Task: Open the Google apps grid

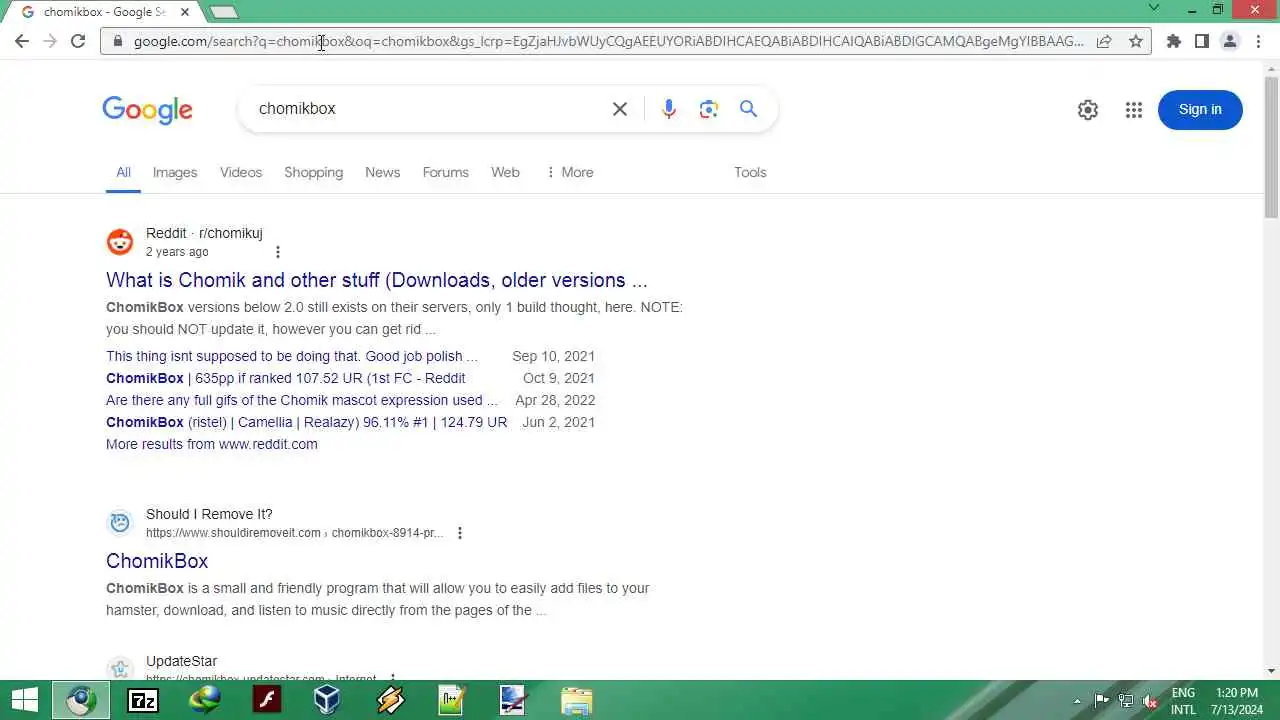Action: pos(1134,110)
